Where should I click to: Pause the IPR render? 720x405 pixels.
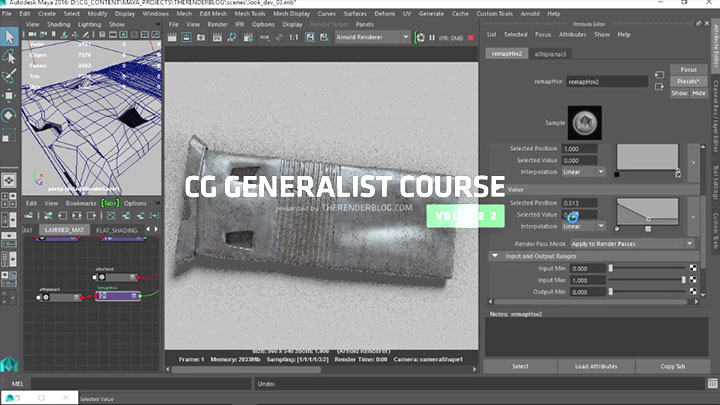432,38
